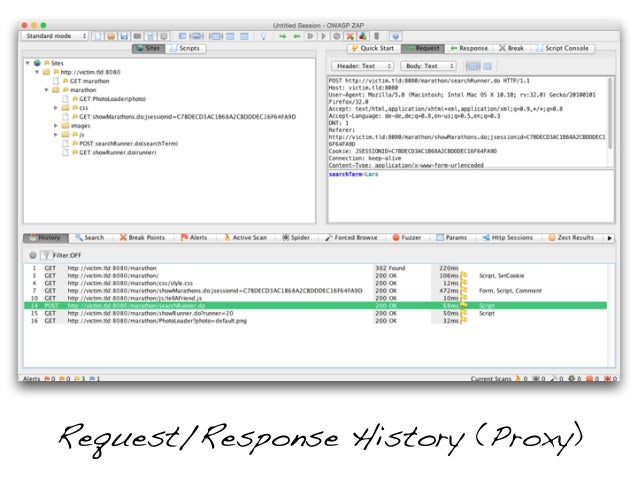Open the Options screen toolbar icon
The image size is (638, 479).
pyautogui.click(x=164, y=36)
